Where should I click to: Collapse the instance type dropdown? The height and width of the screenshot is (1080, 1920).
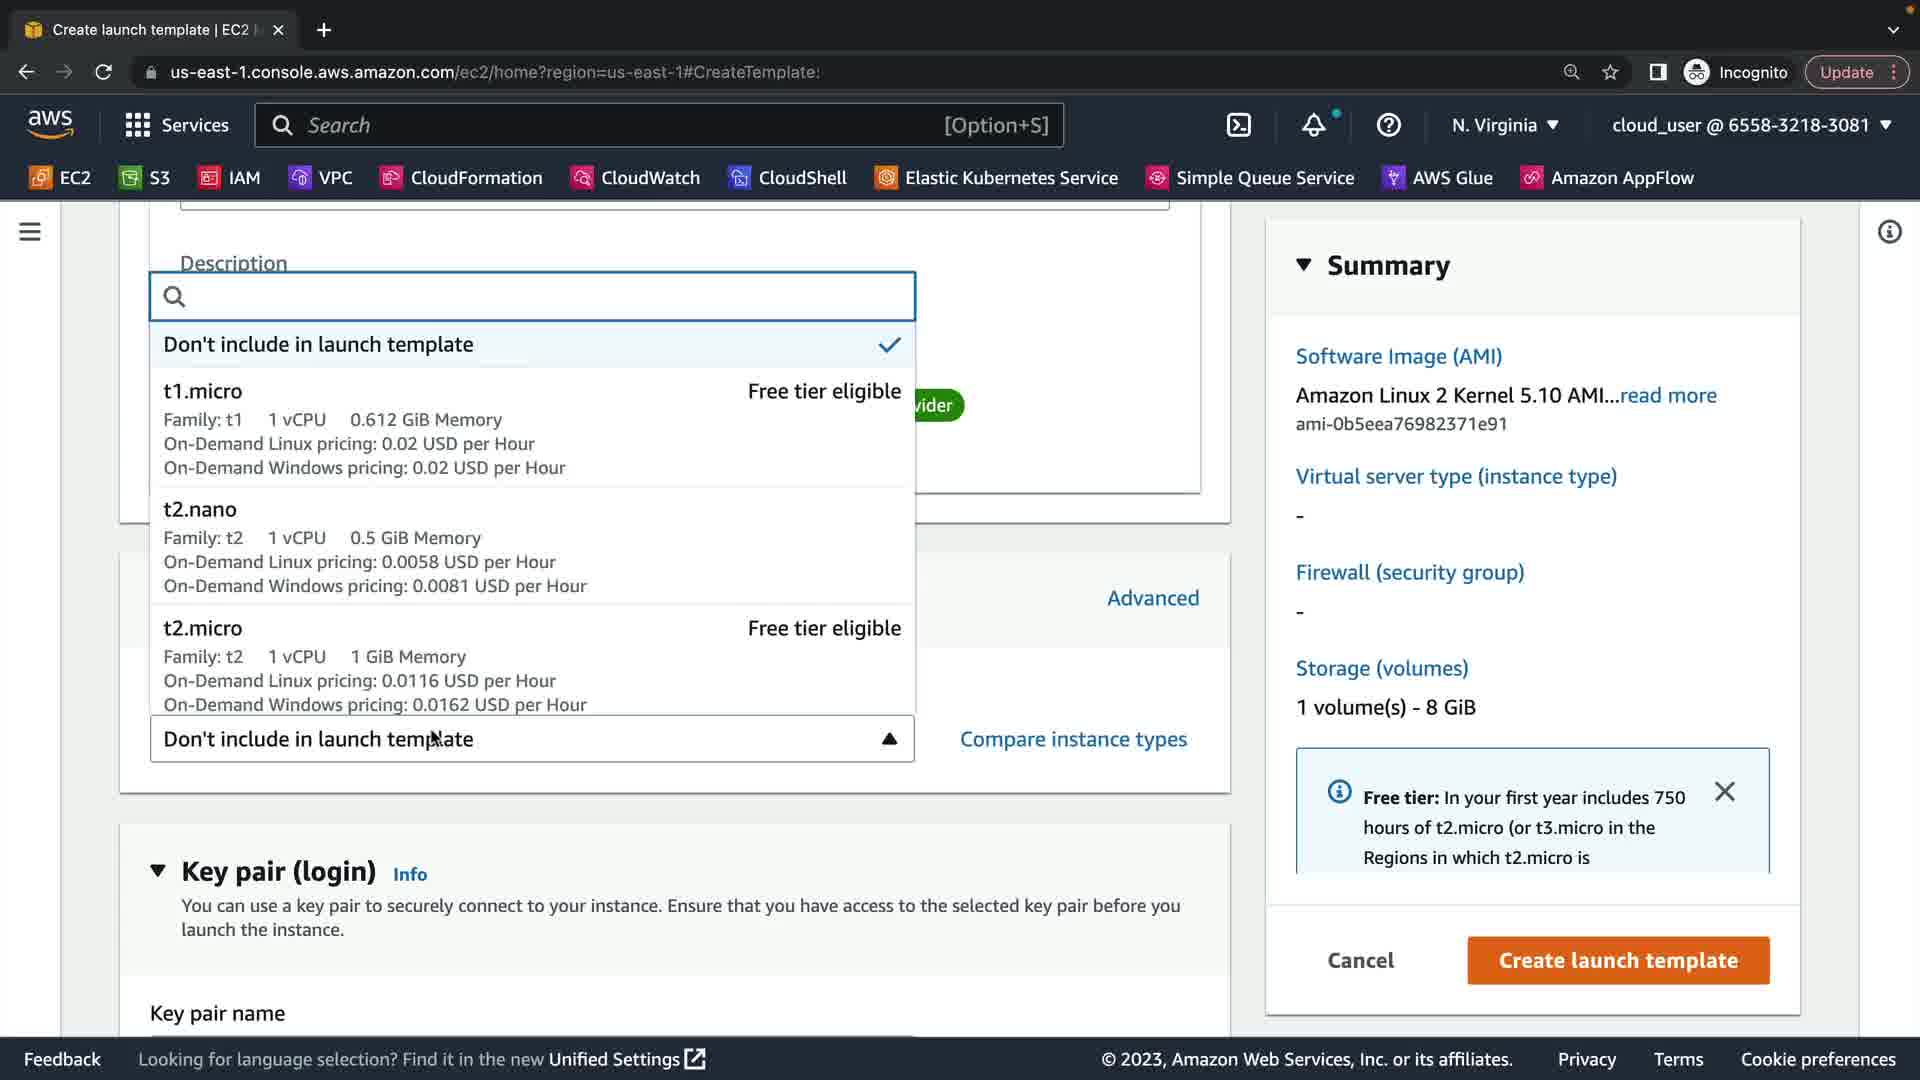889,739
